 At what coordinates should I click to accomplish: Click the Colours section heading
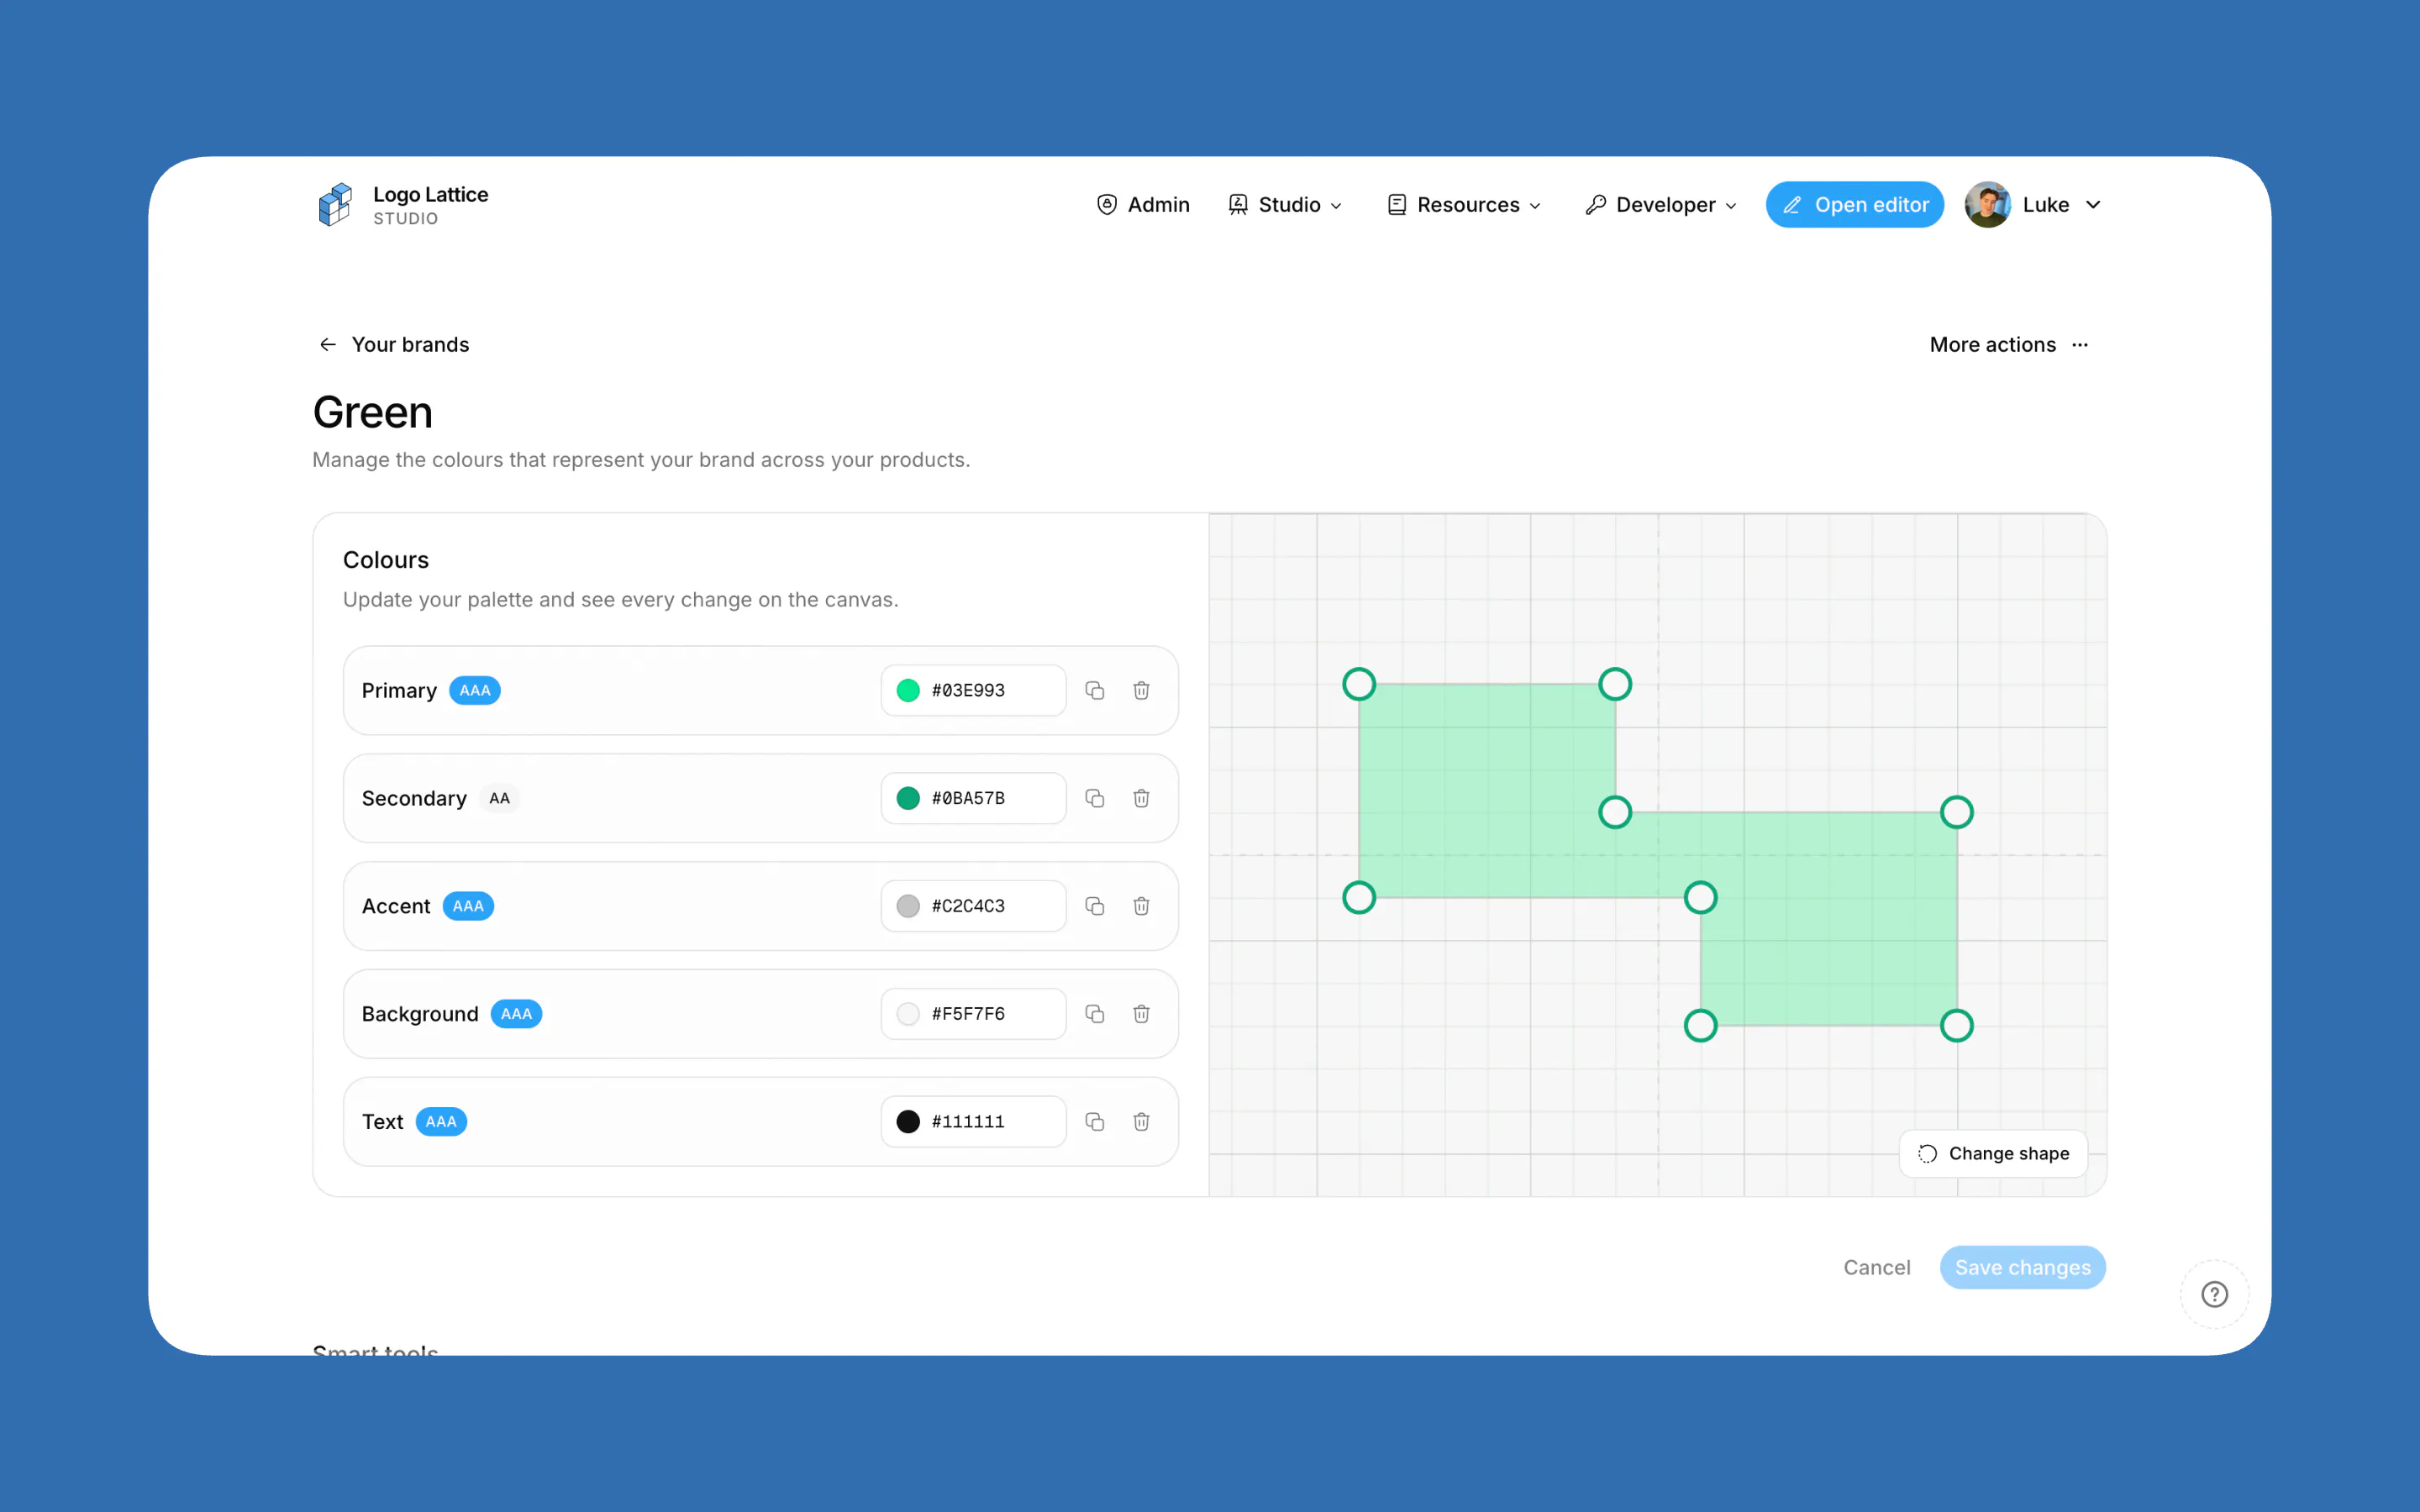tap(386, 560)
